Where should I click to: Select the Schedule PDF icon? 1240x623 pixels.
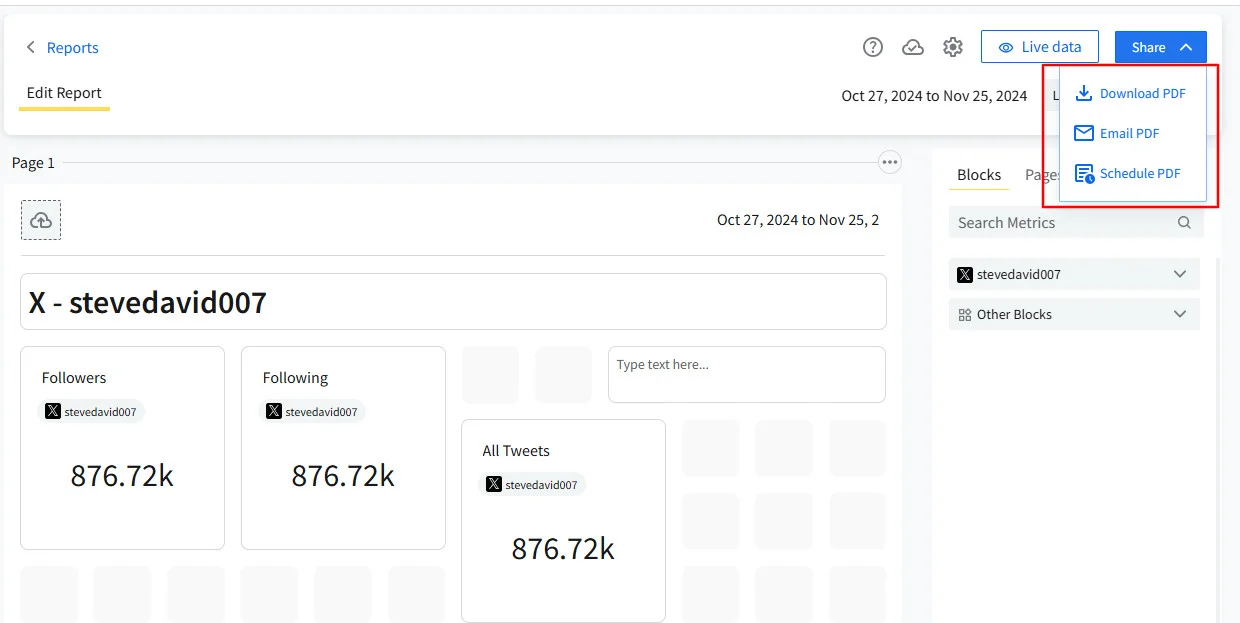1084,172
